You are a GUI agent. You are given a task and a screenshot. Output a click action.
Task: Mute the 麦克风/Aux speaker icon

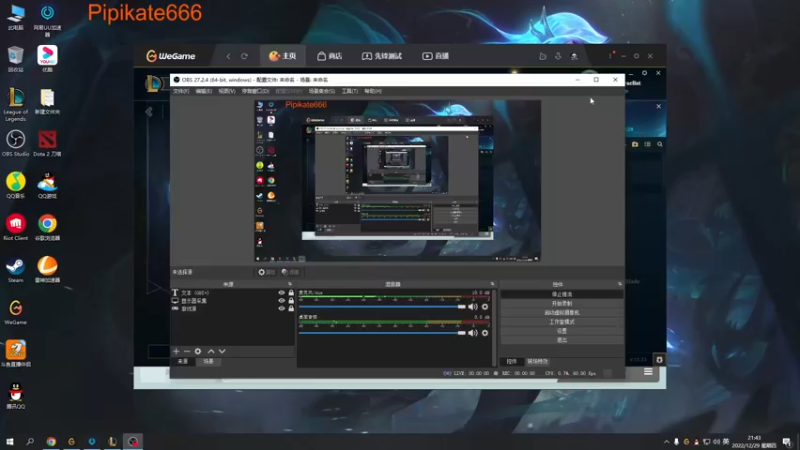(x=473, y=307)
